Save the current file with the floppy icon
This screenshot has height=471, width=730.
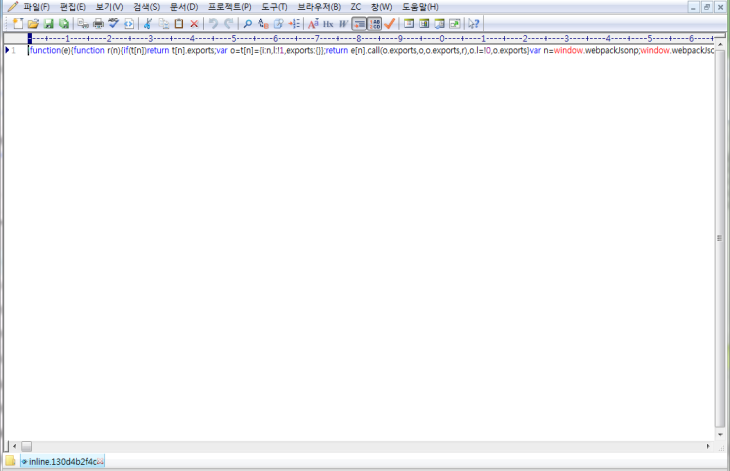click(x=48, y=23)
